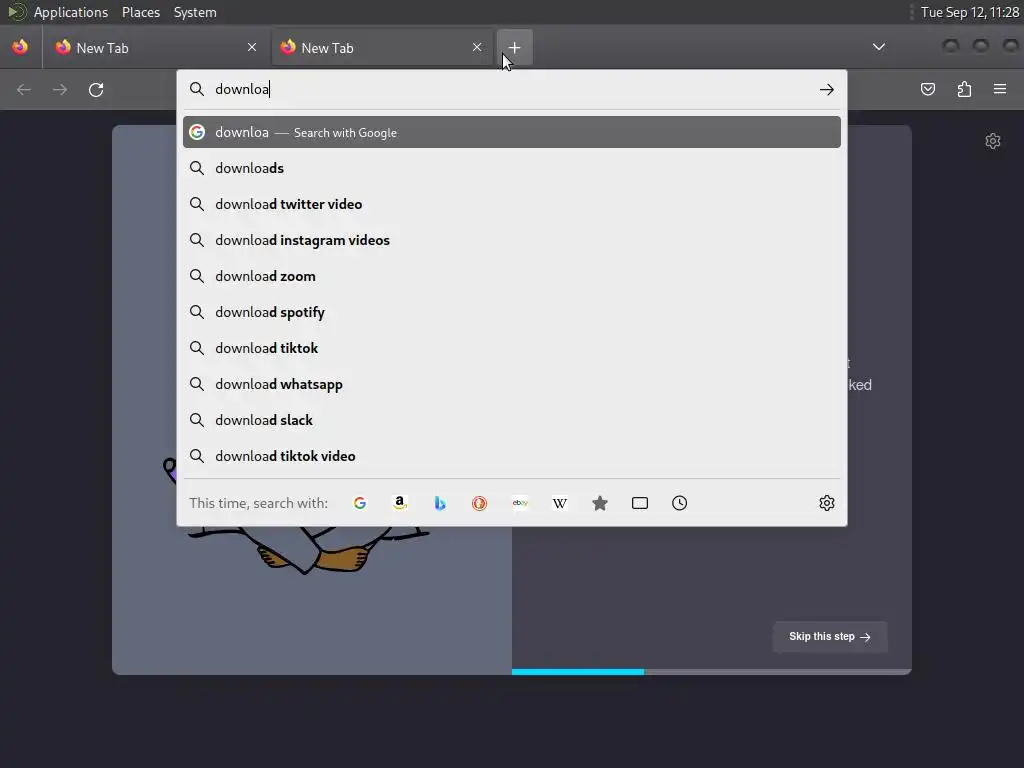Screen dimensions: 1024x768
Task: Select suggestion 'download tiktok'
Action: tap(512, 348)
